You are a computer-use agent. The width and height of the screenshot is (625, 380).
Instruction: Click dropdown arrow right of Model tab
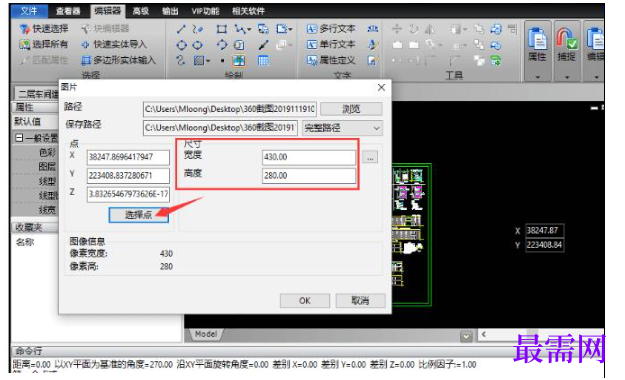pyautogui.click(x=466, y=336)
